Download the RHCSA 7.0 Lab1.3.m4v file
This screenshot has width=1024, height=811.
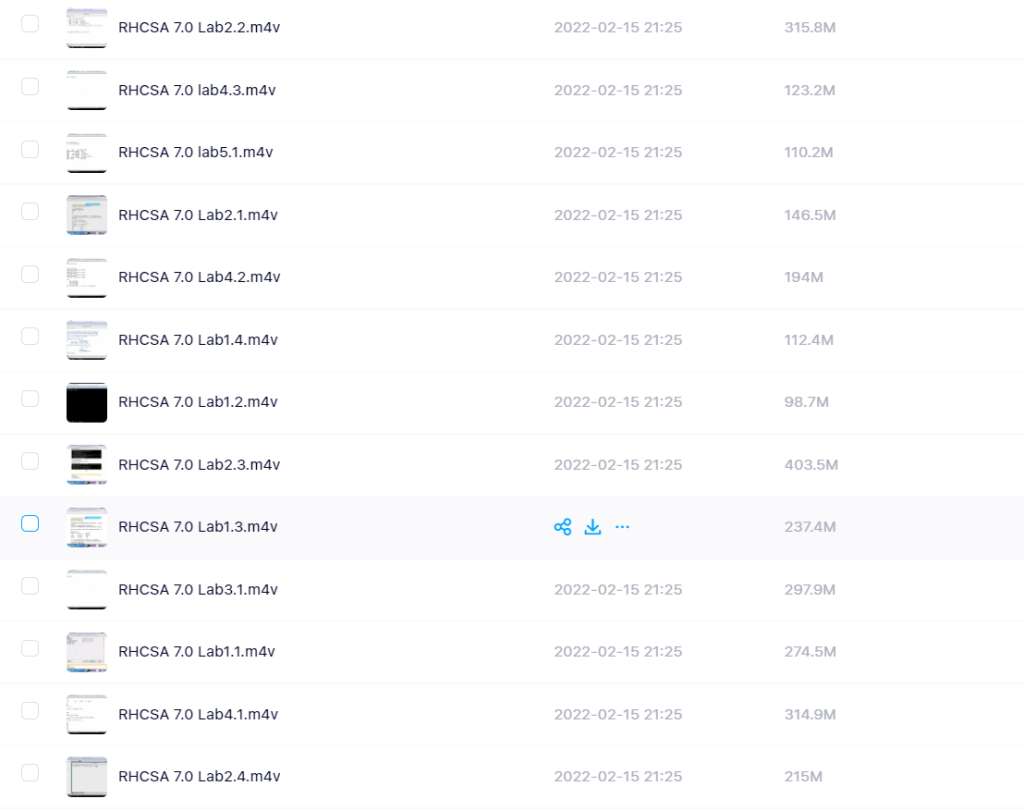[593, 527]
